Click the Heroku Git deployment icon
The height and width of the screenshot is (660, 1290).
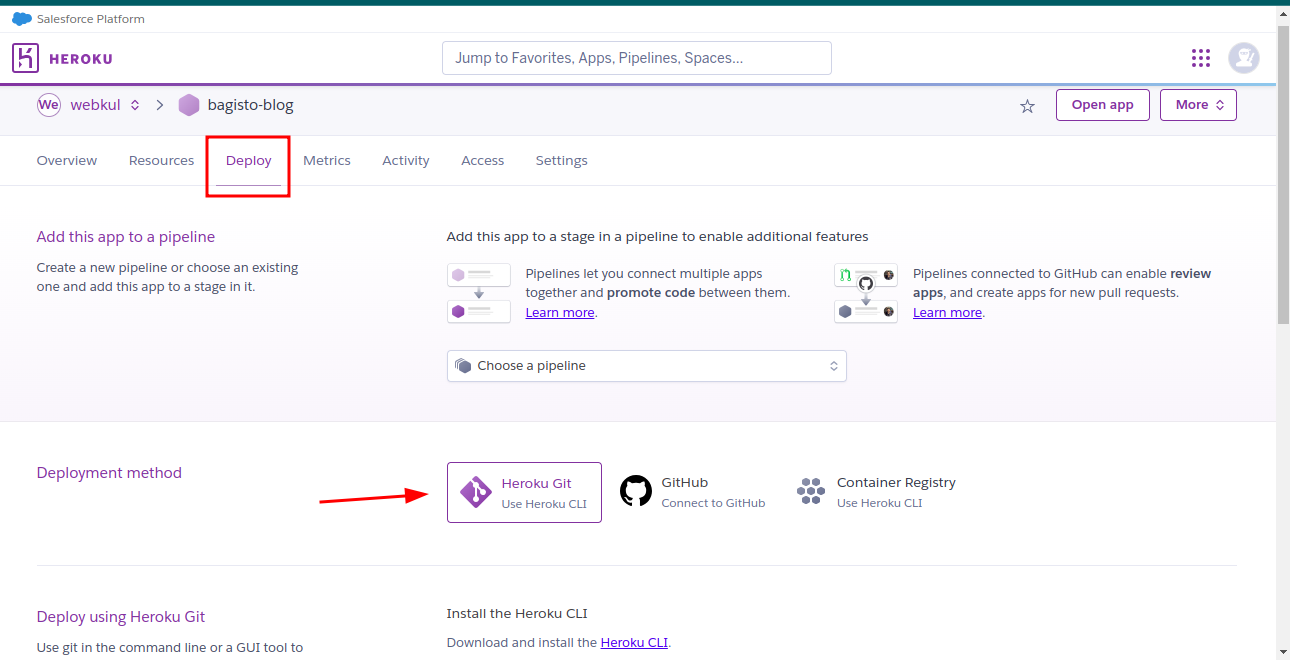[475, 492]
